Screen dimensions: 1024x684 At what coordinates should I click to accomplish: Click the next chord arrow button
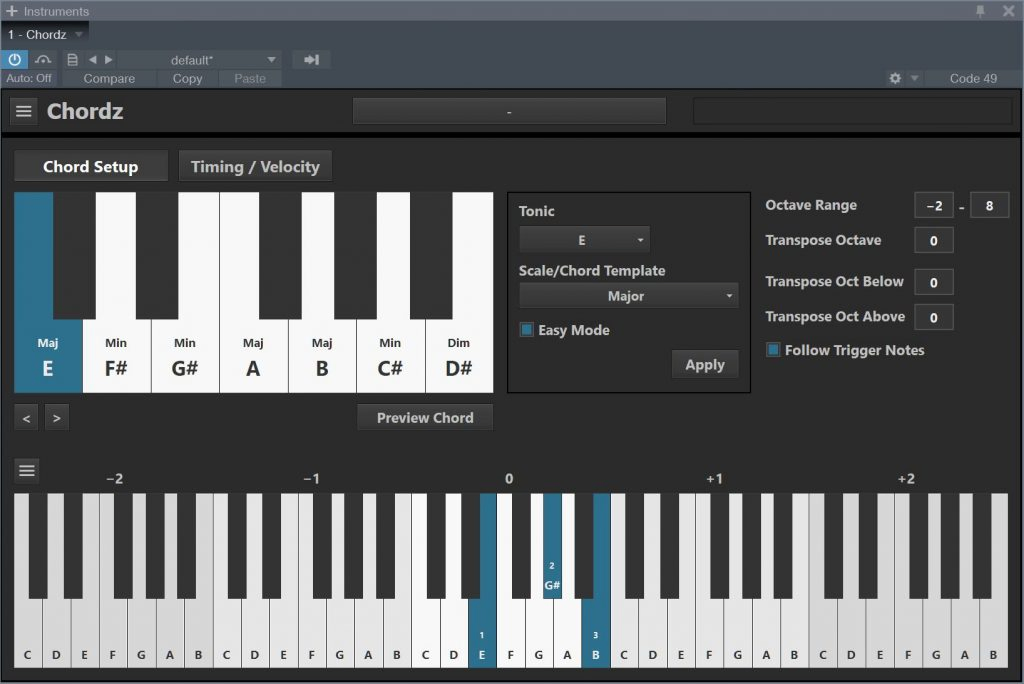pyautogui.click(x=57, y=418)
